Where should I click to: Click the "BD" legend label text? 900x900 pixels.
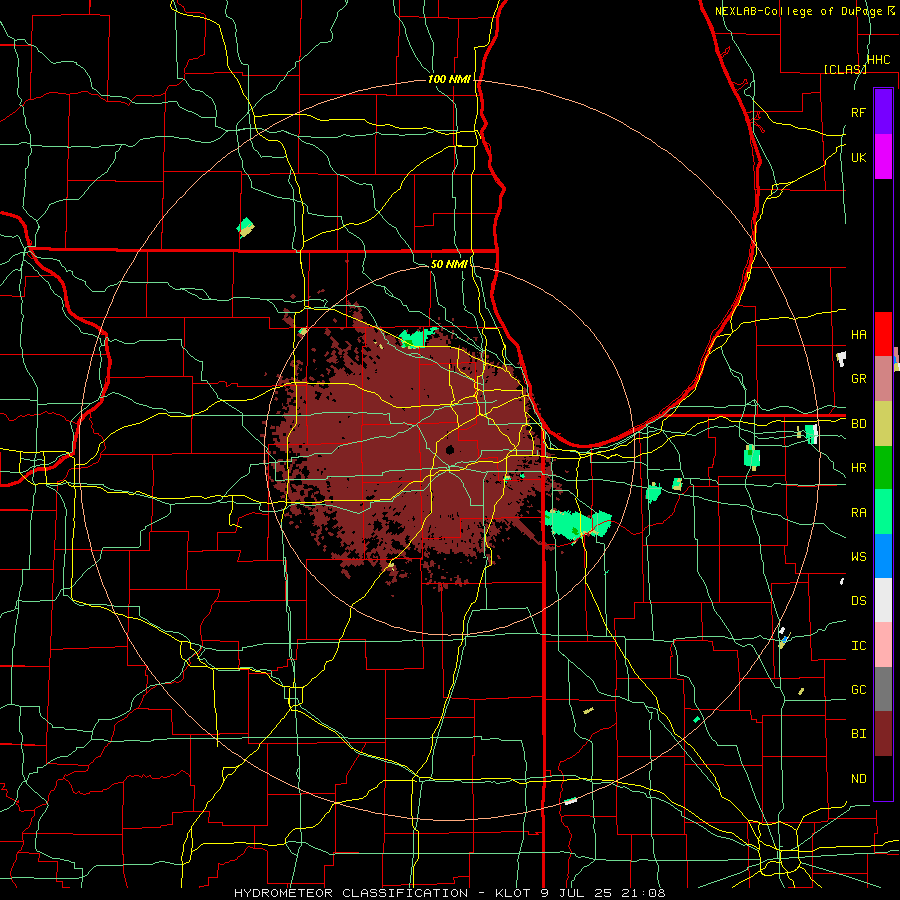coord(858,424)
